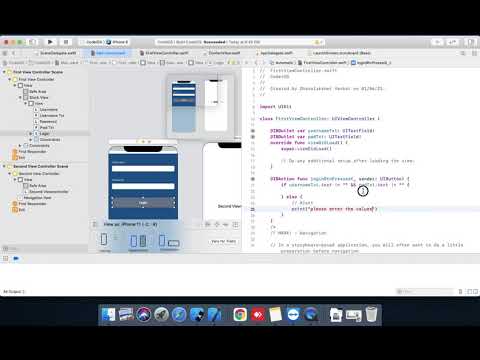
Task: Choose landscape orientation icon
Action: point(174,243)
